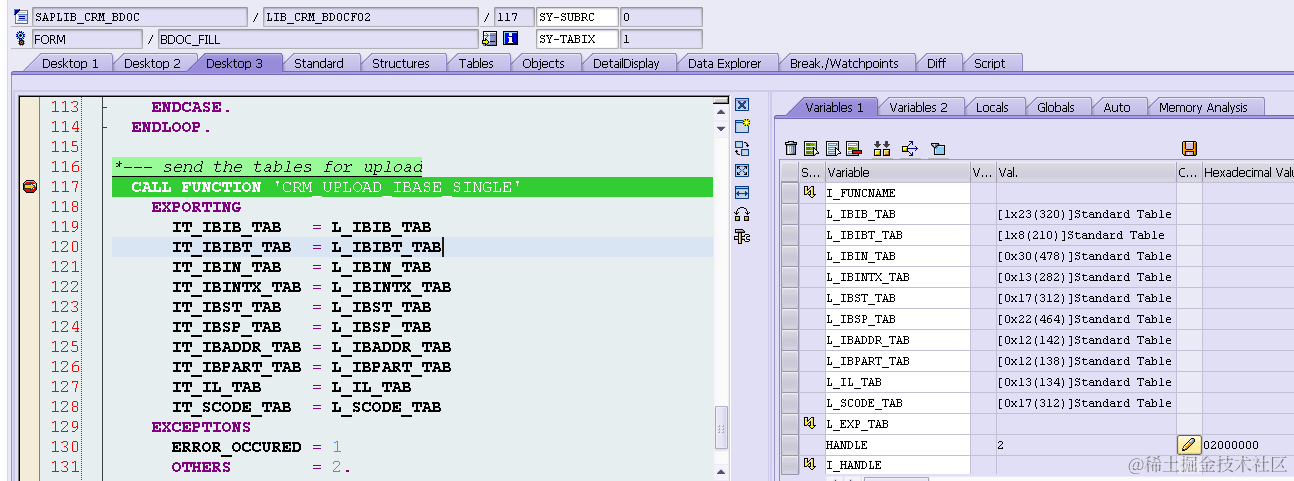This screenshot has height=481, width=1294.
Task: Click the filter layout icon in variables toolbar
Action: (937, 148)
